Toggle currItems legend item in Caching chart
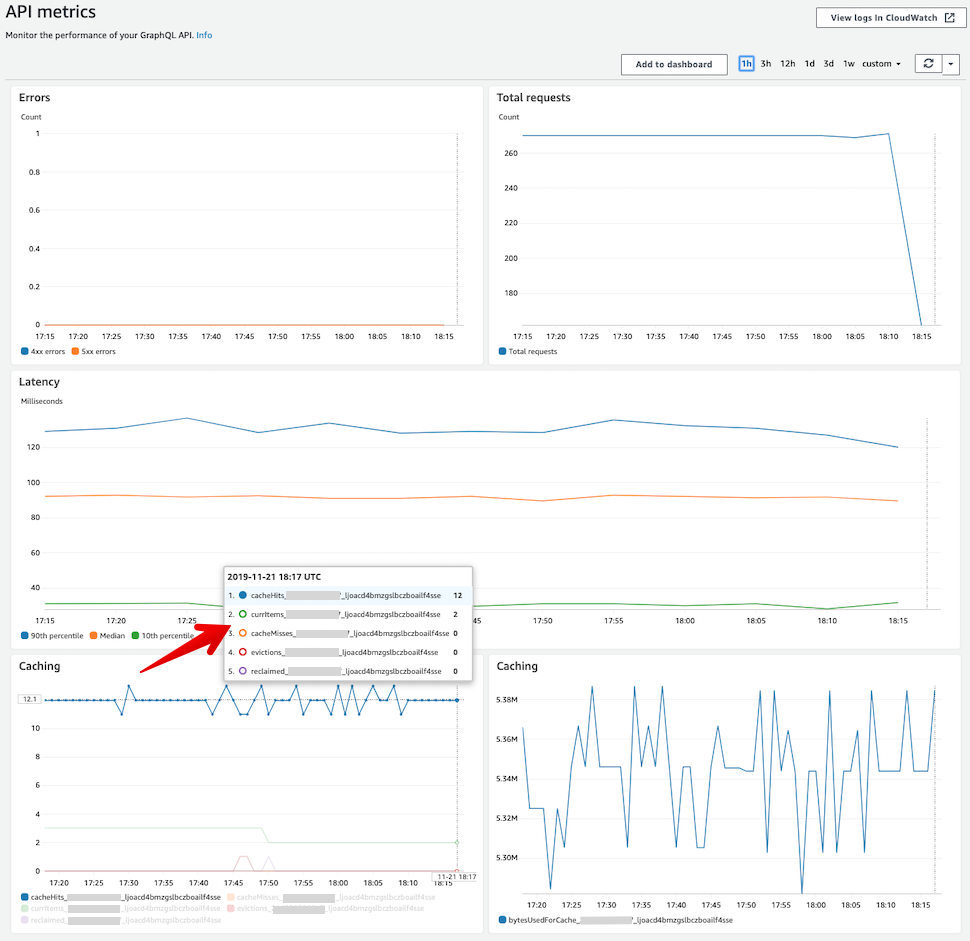The width and height of the screenshot is (970, 941). (x=121, y=908)
